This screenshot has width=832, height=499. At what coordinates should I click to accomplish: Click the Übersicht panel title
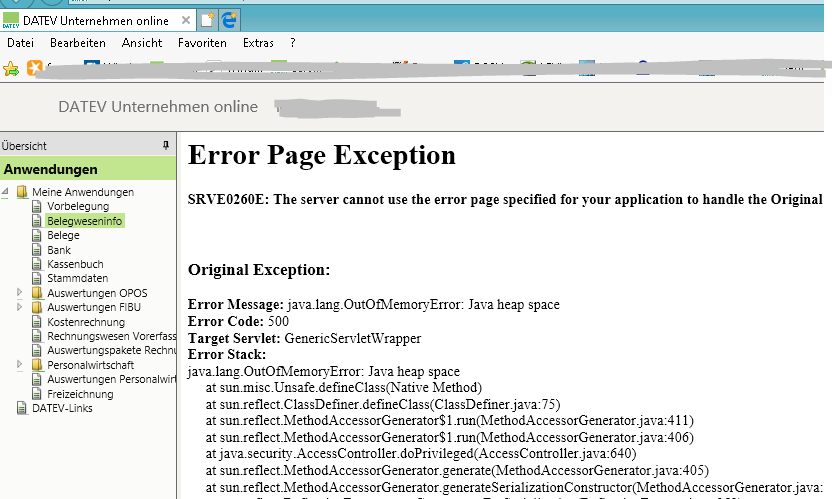point(24,146)
